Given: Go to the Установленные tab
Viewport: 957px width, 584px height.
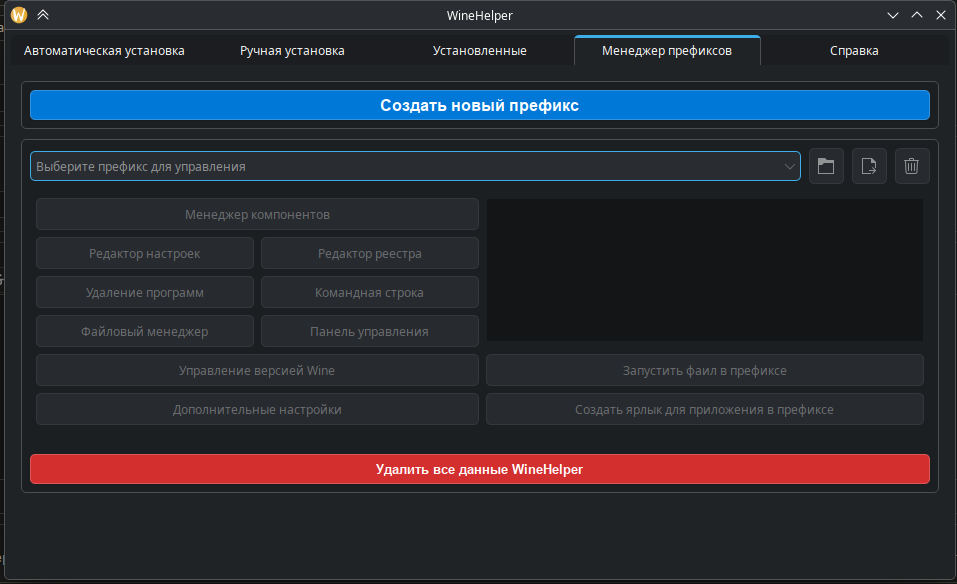Looking at the screenshot, I should [479, 51].
